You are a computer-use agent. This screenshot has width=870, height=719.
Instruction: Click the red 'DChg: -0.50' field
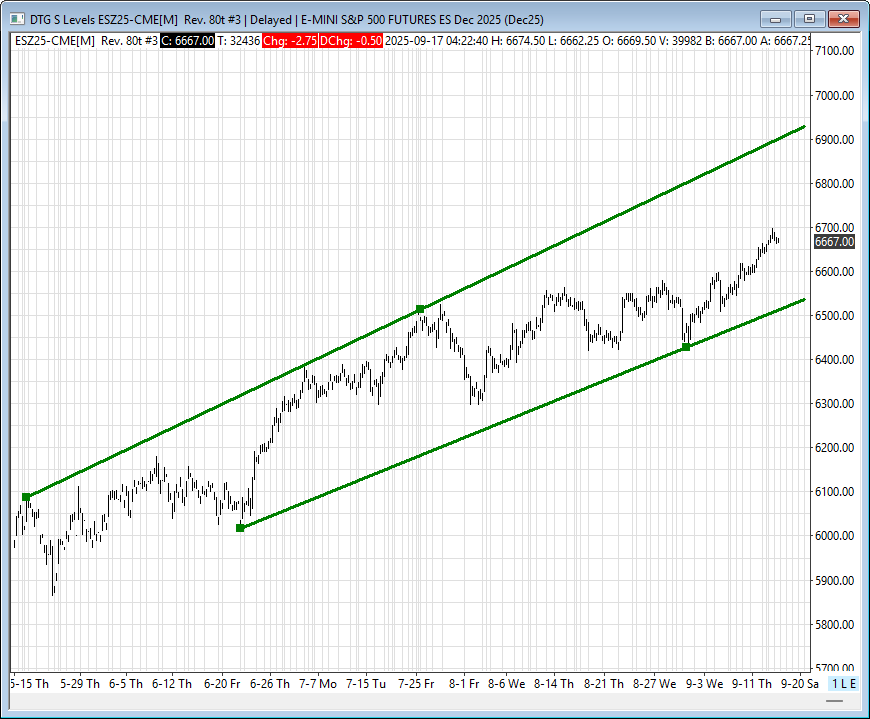[x=351, y=40]
